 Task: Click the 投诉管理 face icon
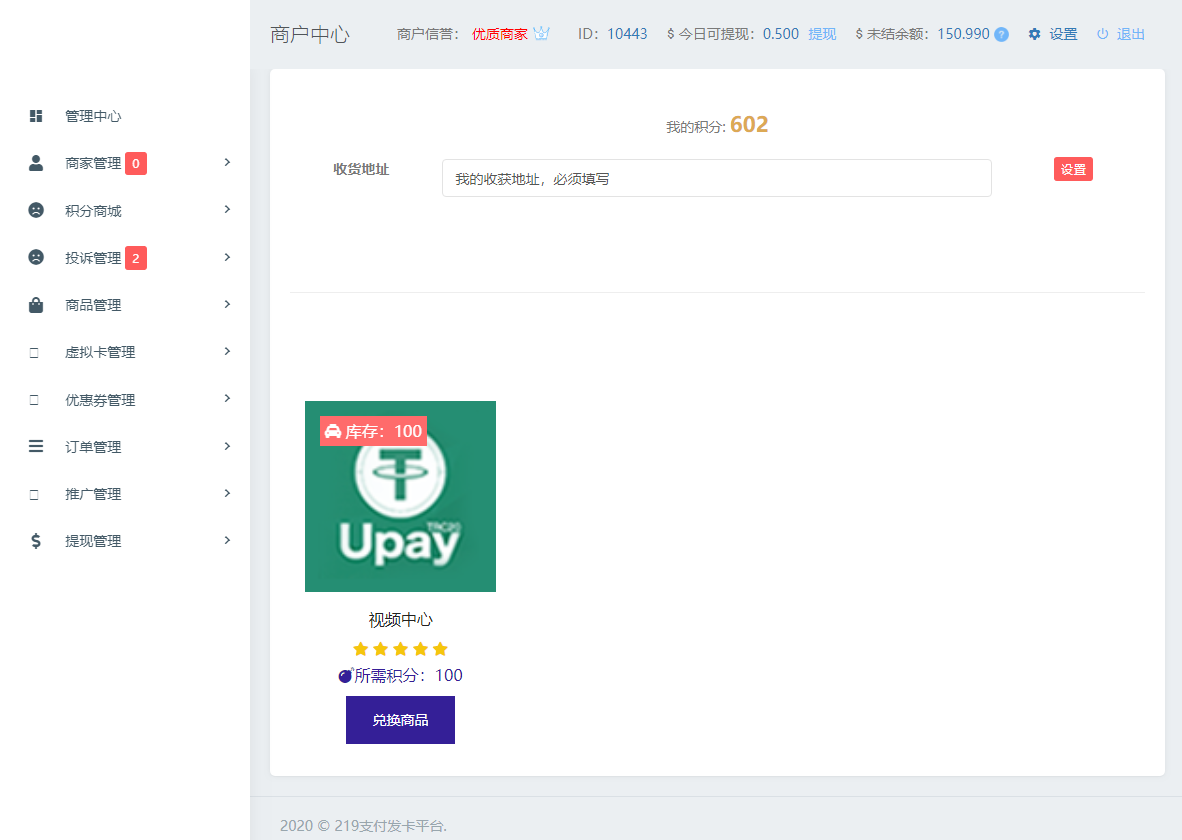tap(35, 257)
